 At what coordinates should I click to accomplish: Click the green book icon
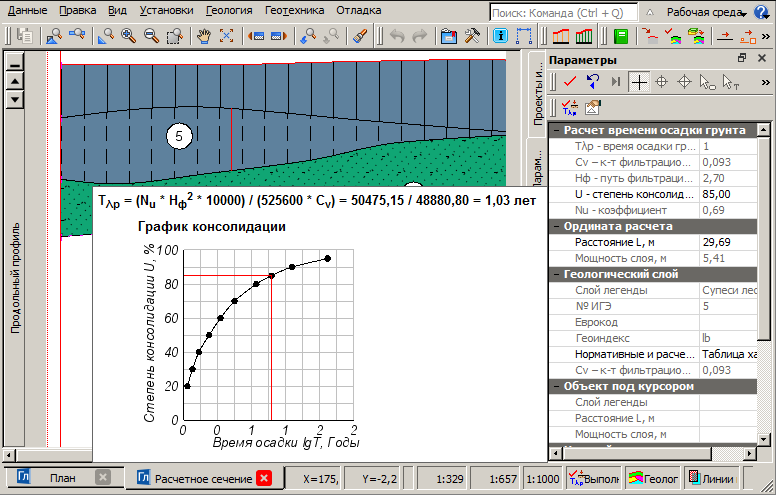[622, 35]
